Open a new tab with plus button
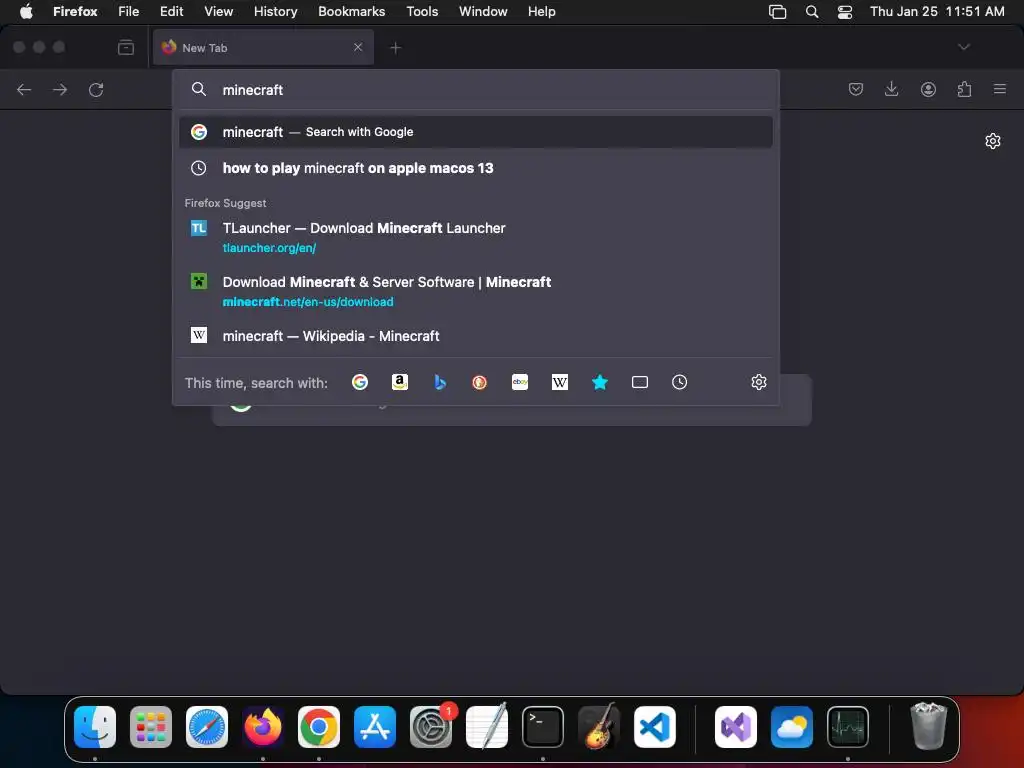The height and width of the screenshot is (768, 1024). (x=395, y=48)
